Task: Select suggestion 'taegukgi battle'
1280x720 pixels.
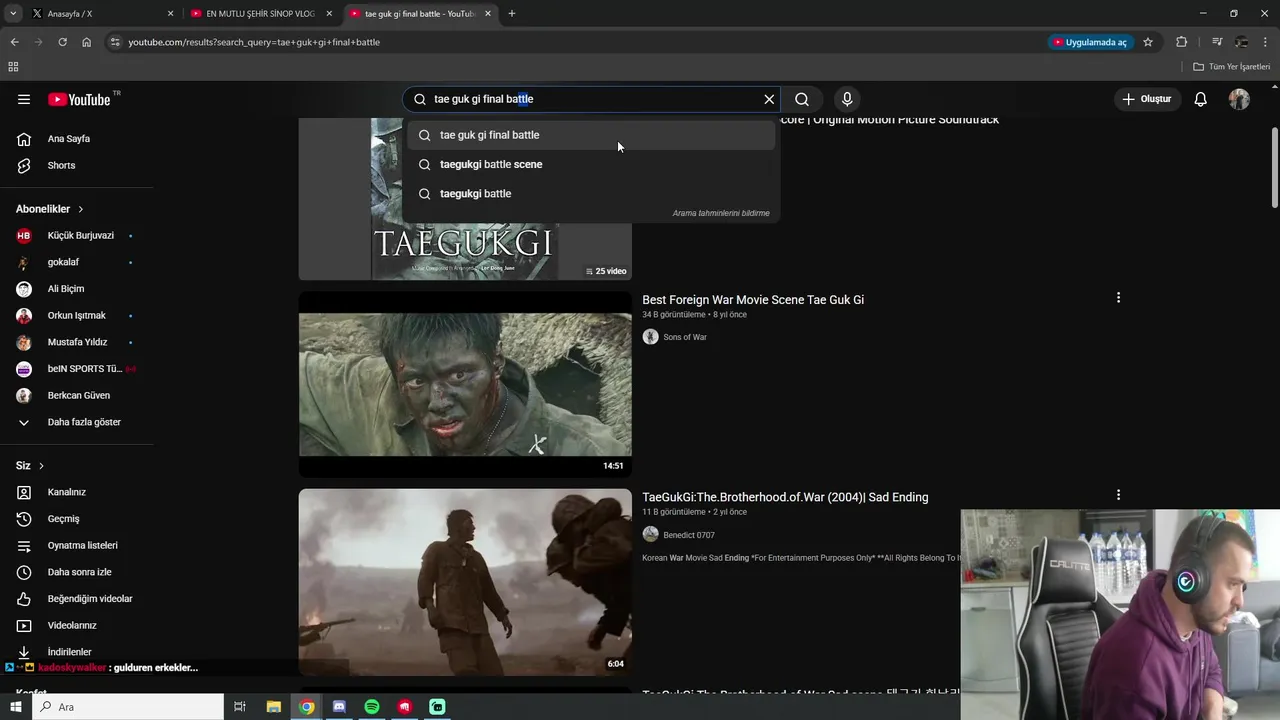Action: (x=591, y=194)
